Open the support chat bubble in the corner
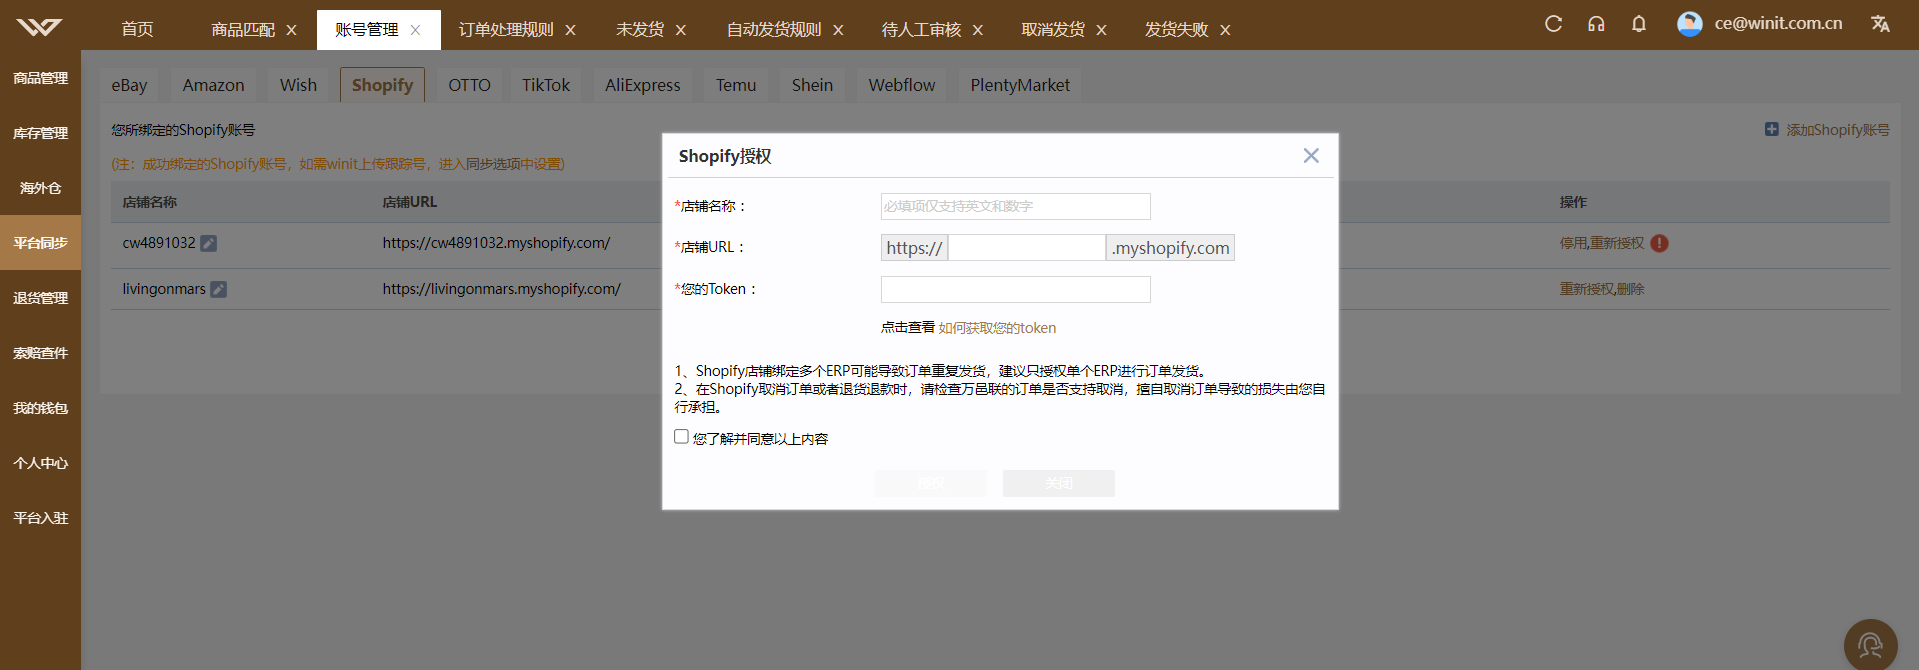 click(x=1870, y=645)
